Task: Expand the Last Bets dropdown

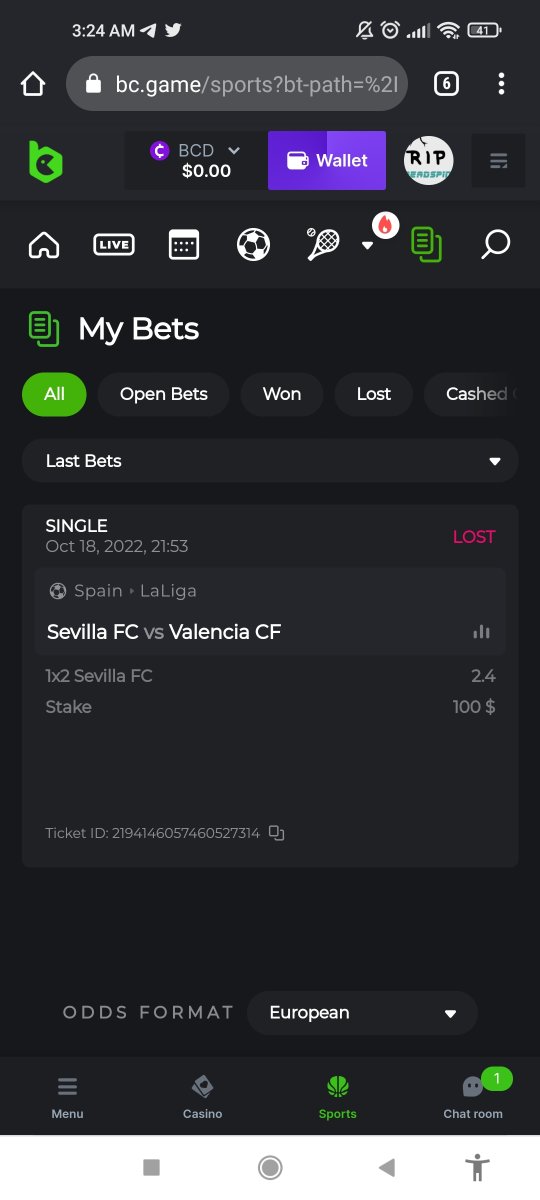Action: point(270,461)
